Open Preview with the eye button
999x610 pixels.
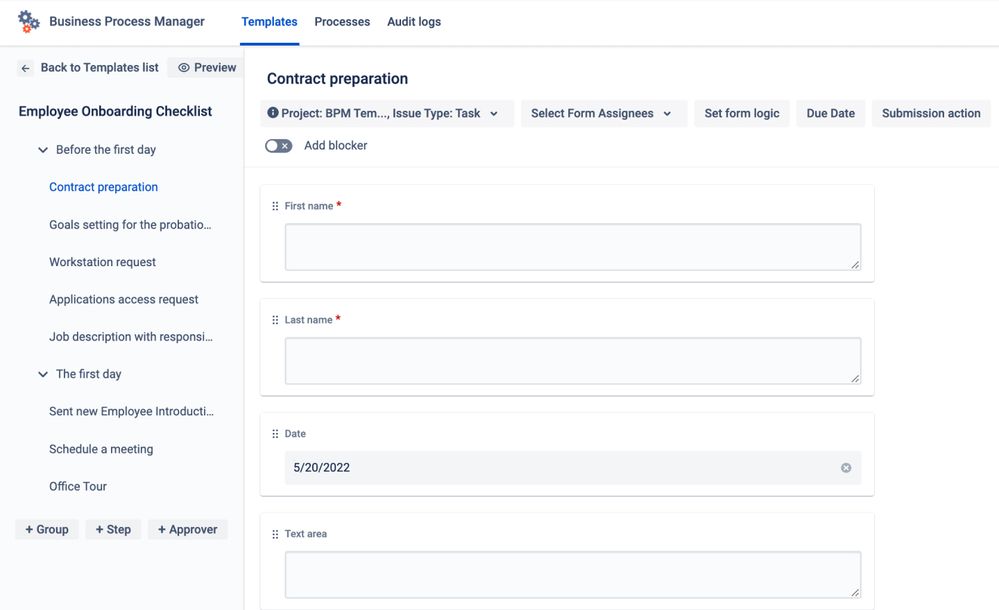[x=206, y=68]
